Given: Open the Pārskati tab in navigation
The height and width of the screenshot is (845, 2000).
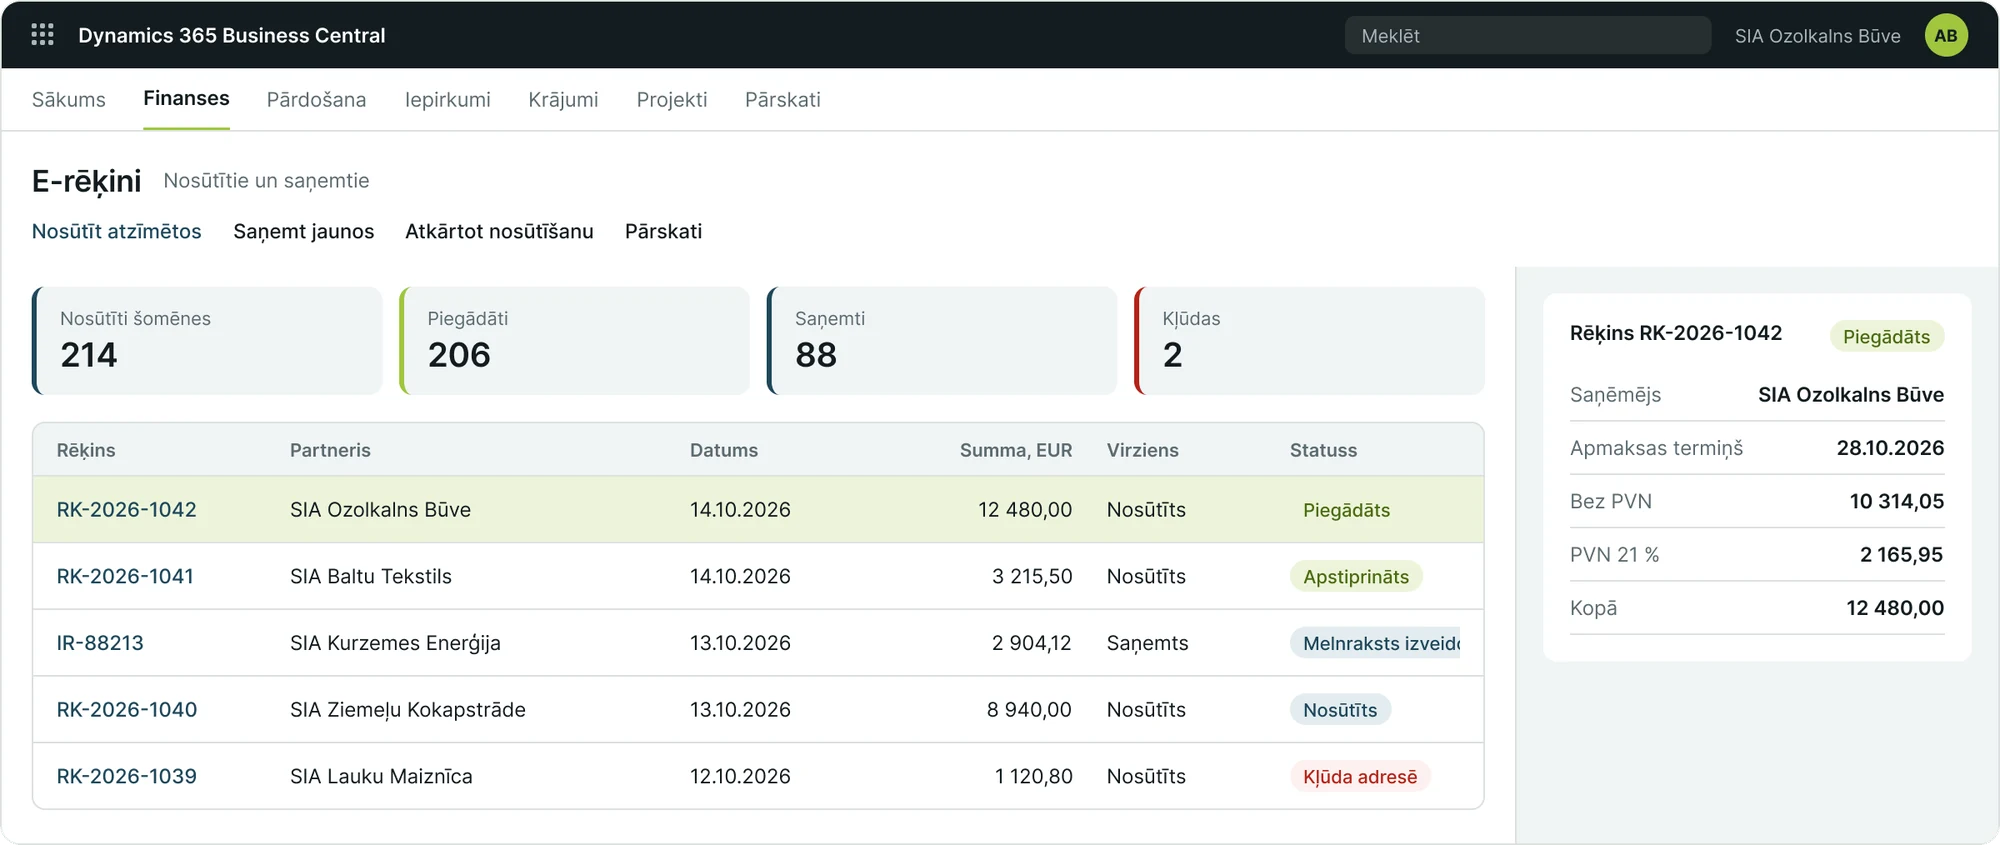Looking at the screenshot, I should pos(783,100).
